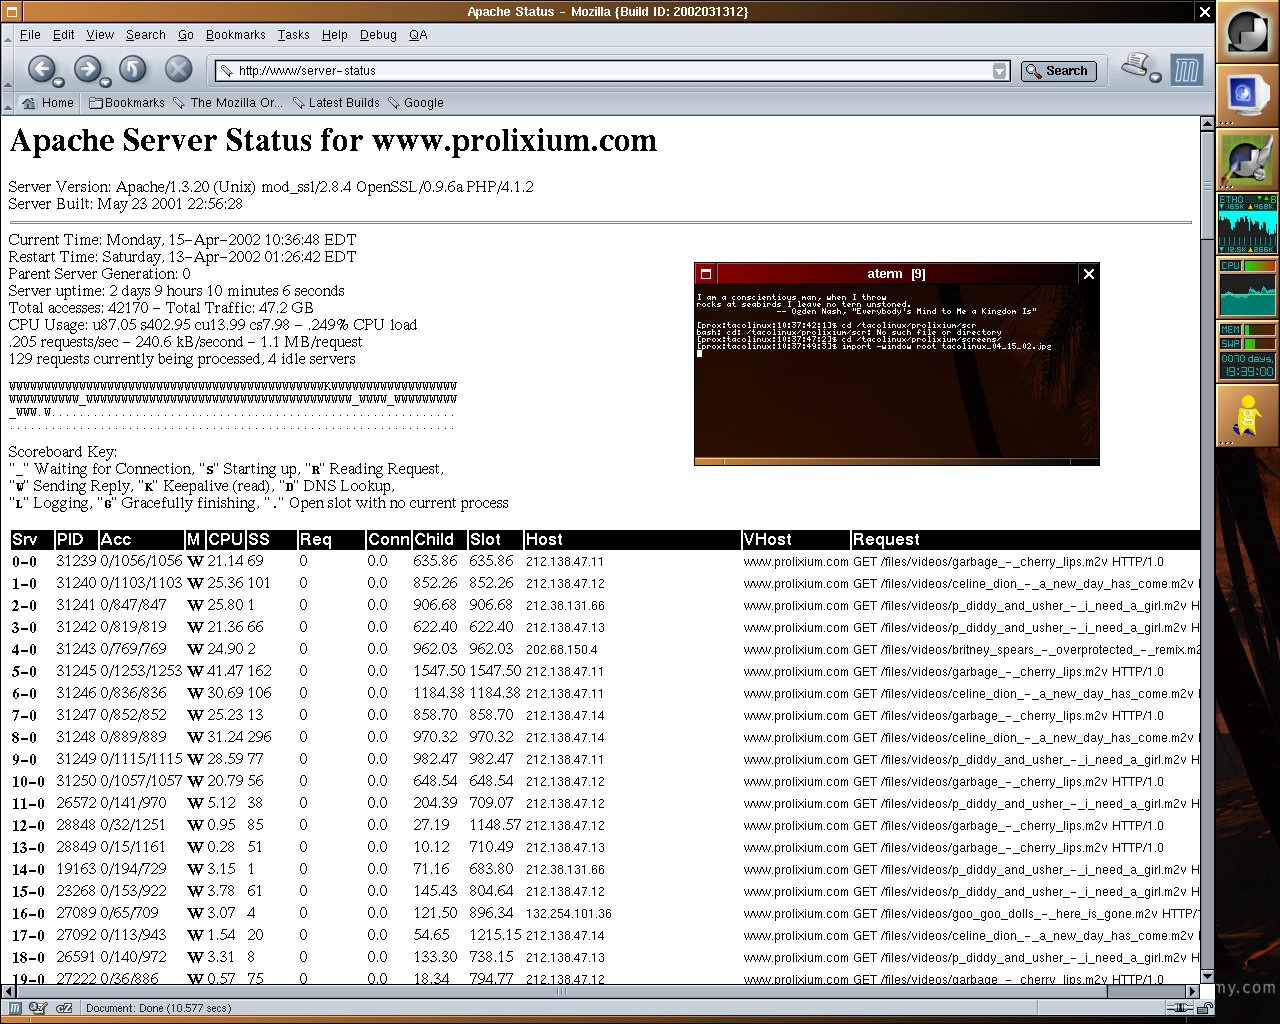
Task: Click the Stop loading button
Action: [178, 68]
